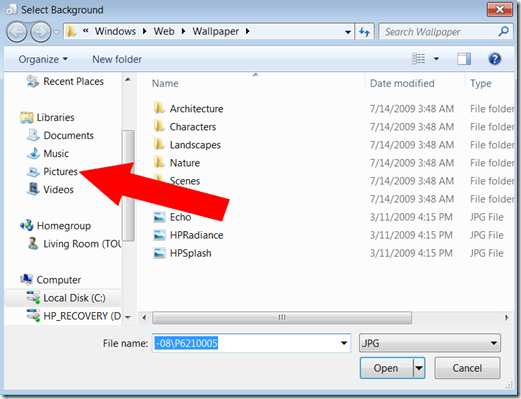Open the File name history dropdown

344,343
